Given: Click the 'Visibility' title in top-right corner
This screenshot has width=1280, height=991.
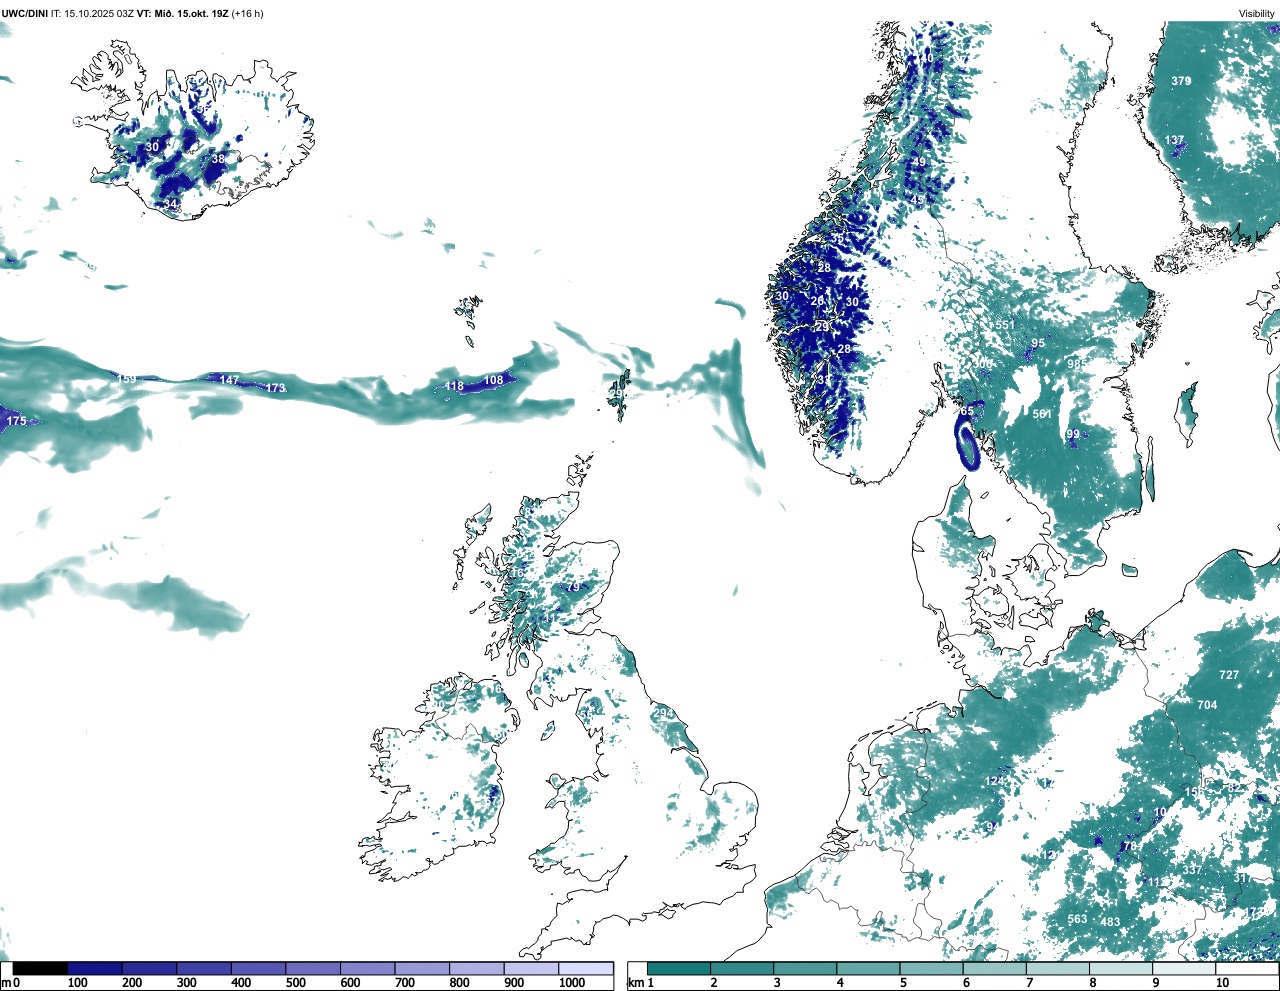Looking at the screenshot, I should 1256,13.
